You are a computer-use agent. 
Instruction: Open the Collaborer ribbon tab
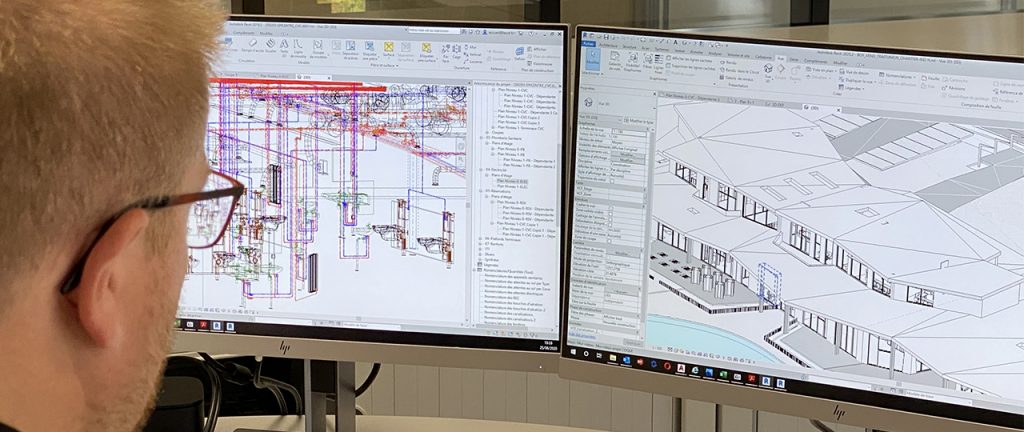click(x=764, y=57)
